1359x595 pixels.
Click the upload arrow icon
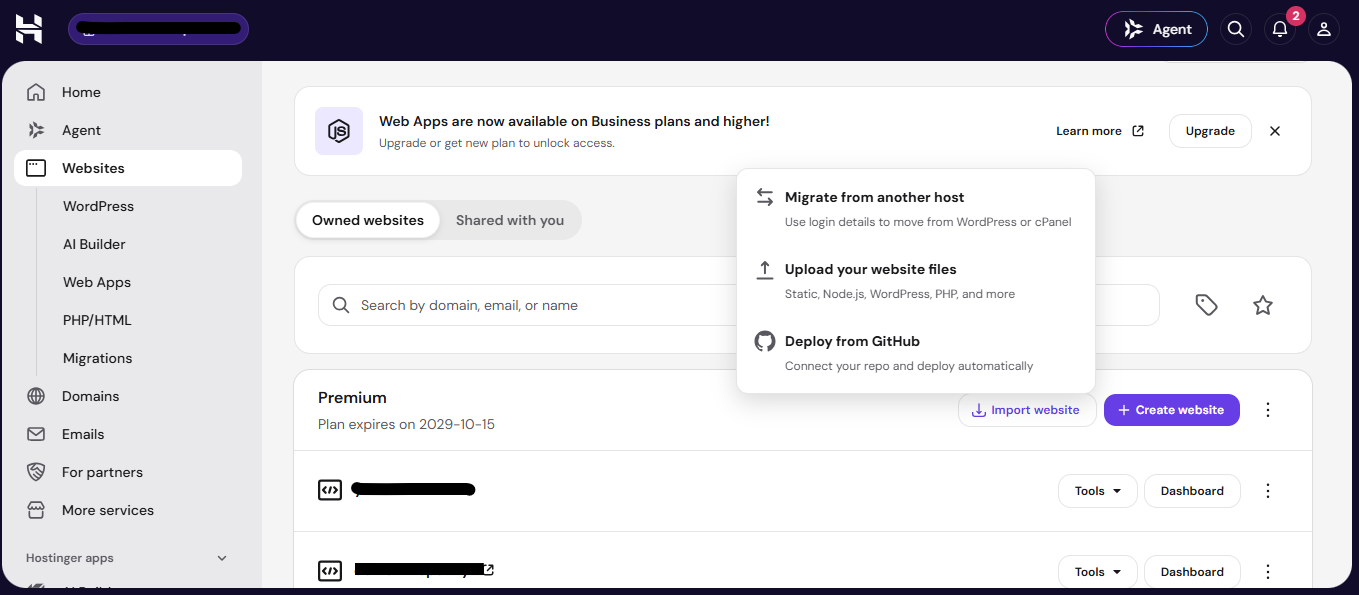tap(765, 269)
